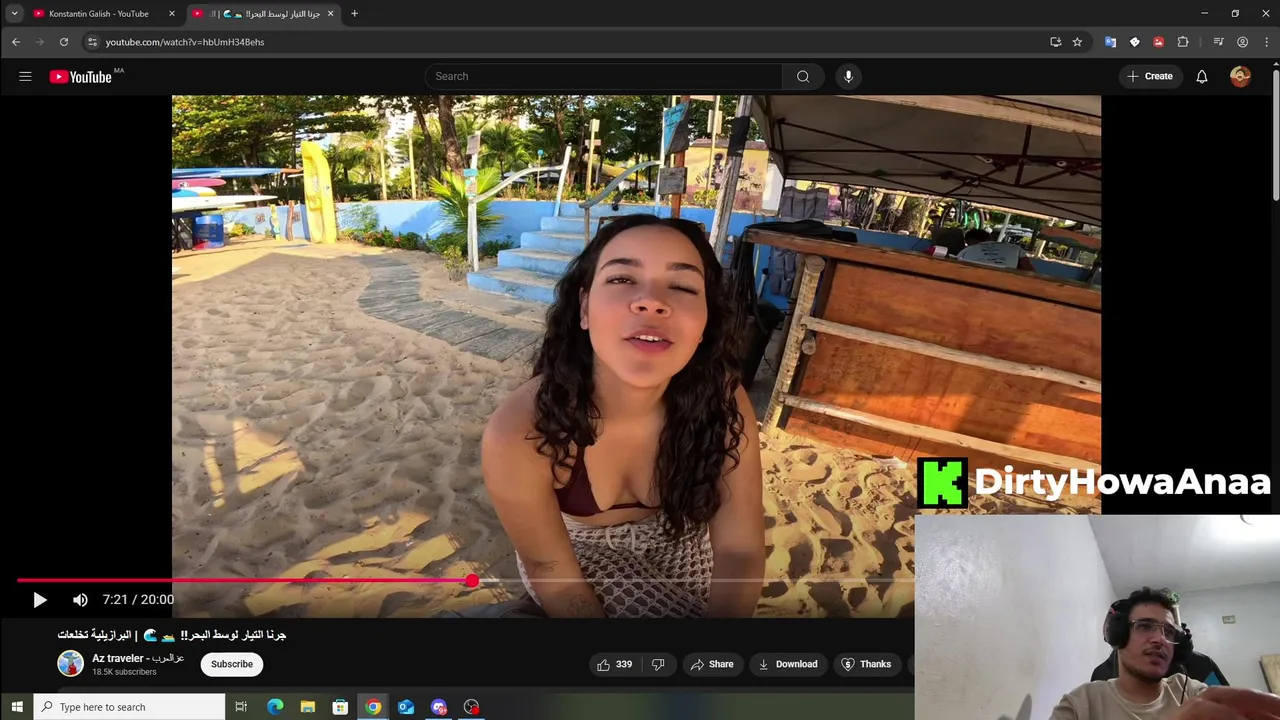Open the red image extension icon
The height and width of the screenshot is (720, 1280).
(x=1158, y=42)
